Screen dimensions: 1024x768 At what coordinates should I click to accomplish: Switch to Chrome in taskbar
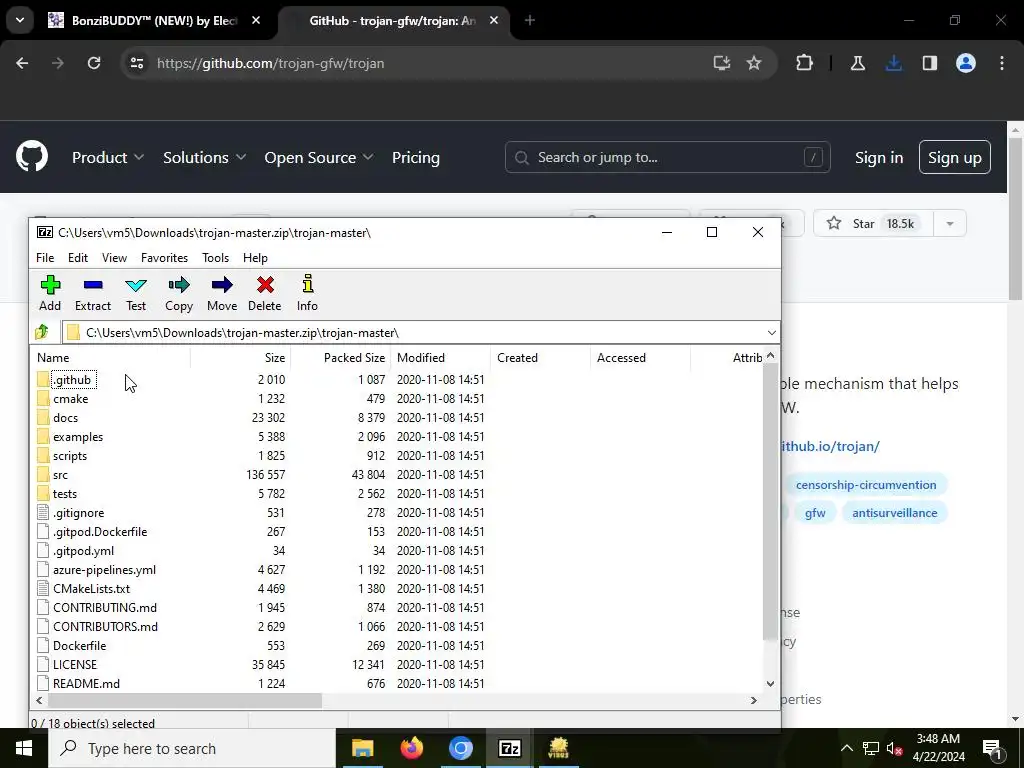(460, 748)
